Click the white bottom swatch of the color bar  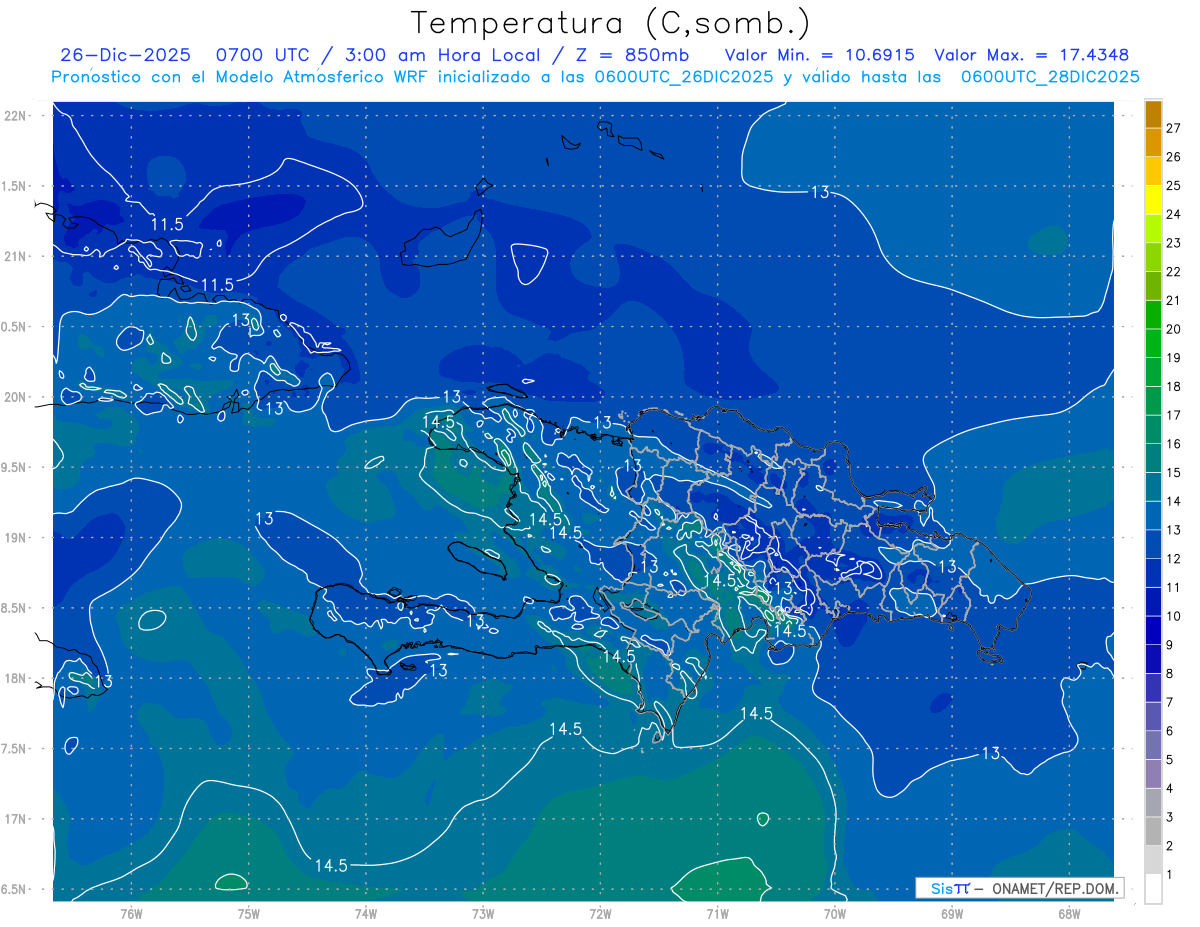pyautogui.click(x=1153, y=888)
